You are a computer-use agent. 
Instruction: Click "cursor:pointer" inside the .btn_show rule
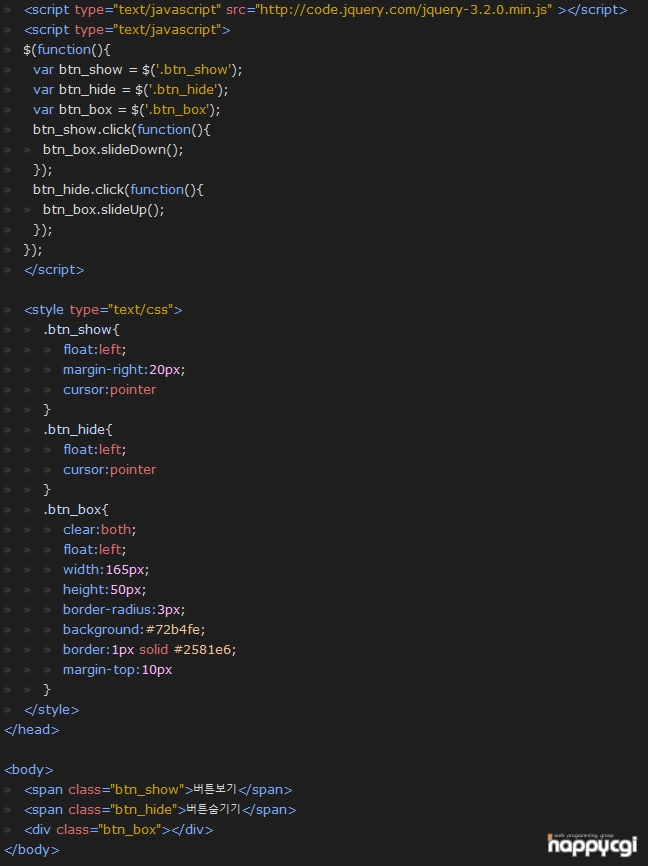(x=109, y=390)
